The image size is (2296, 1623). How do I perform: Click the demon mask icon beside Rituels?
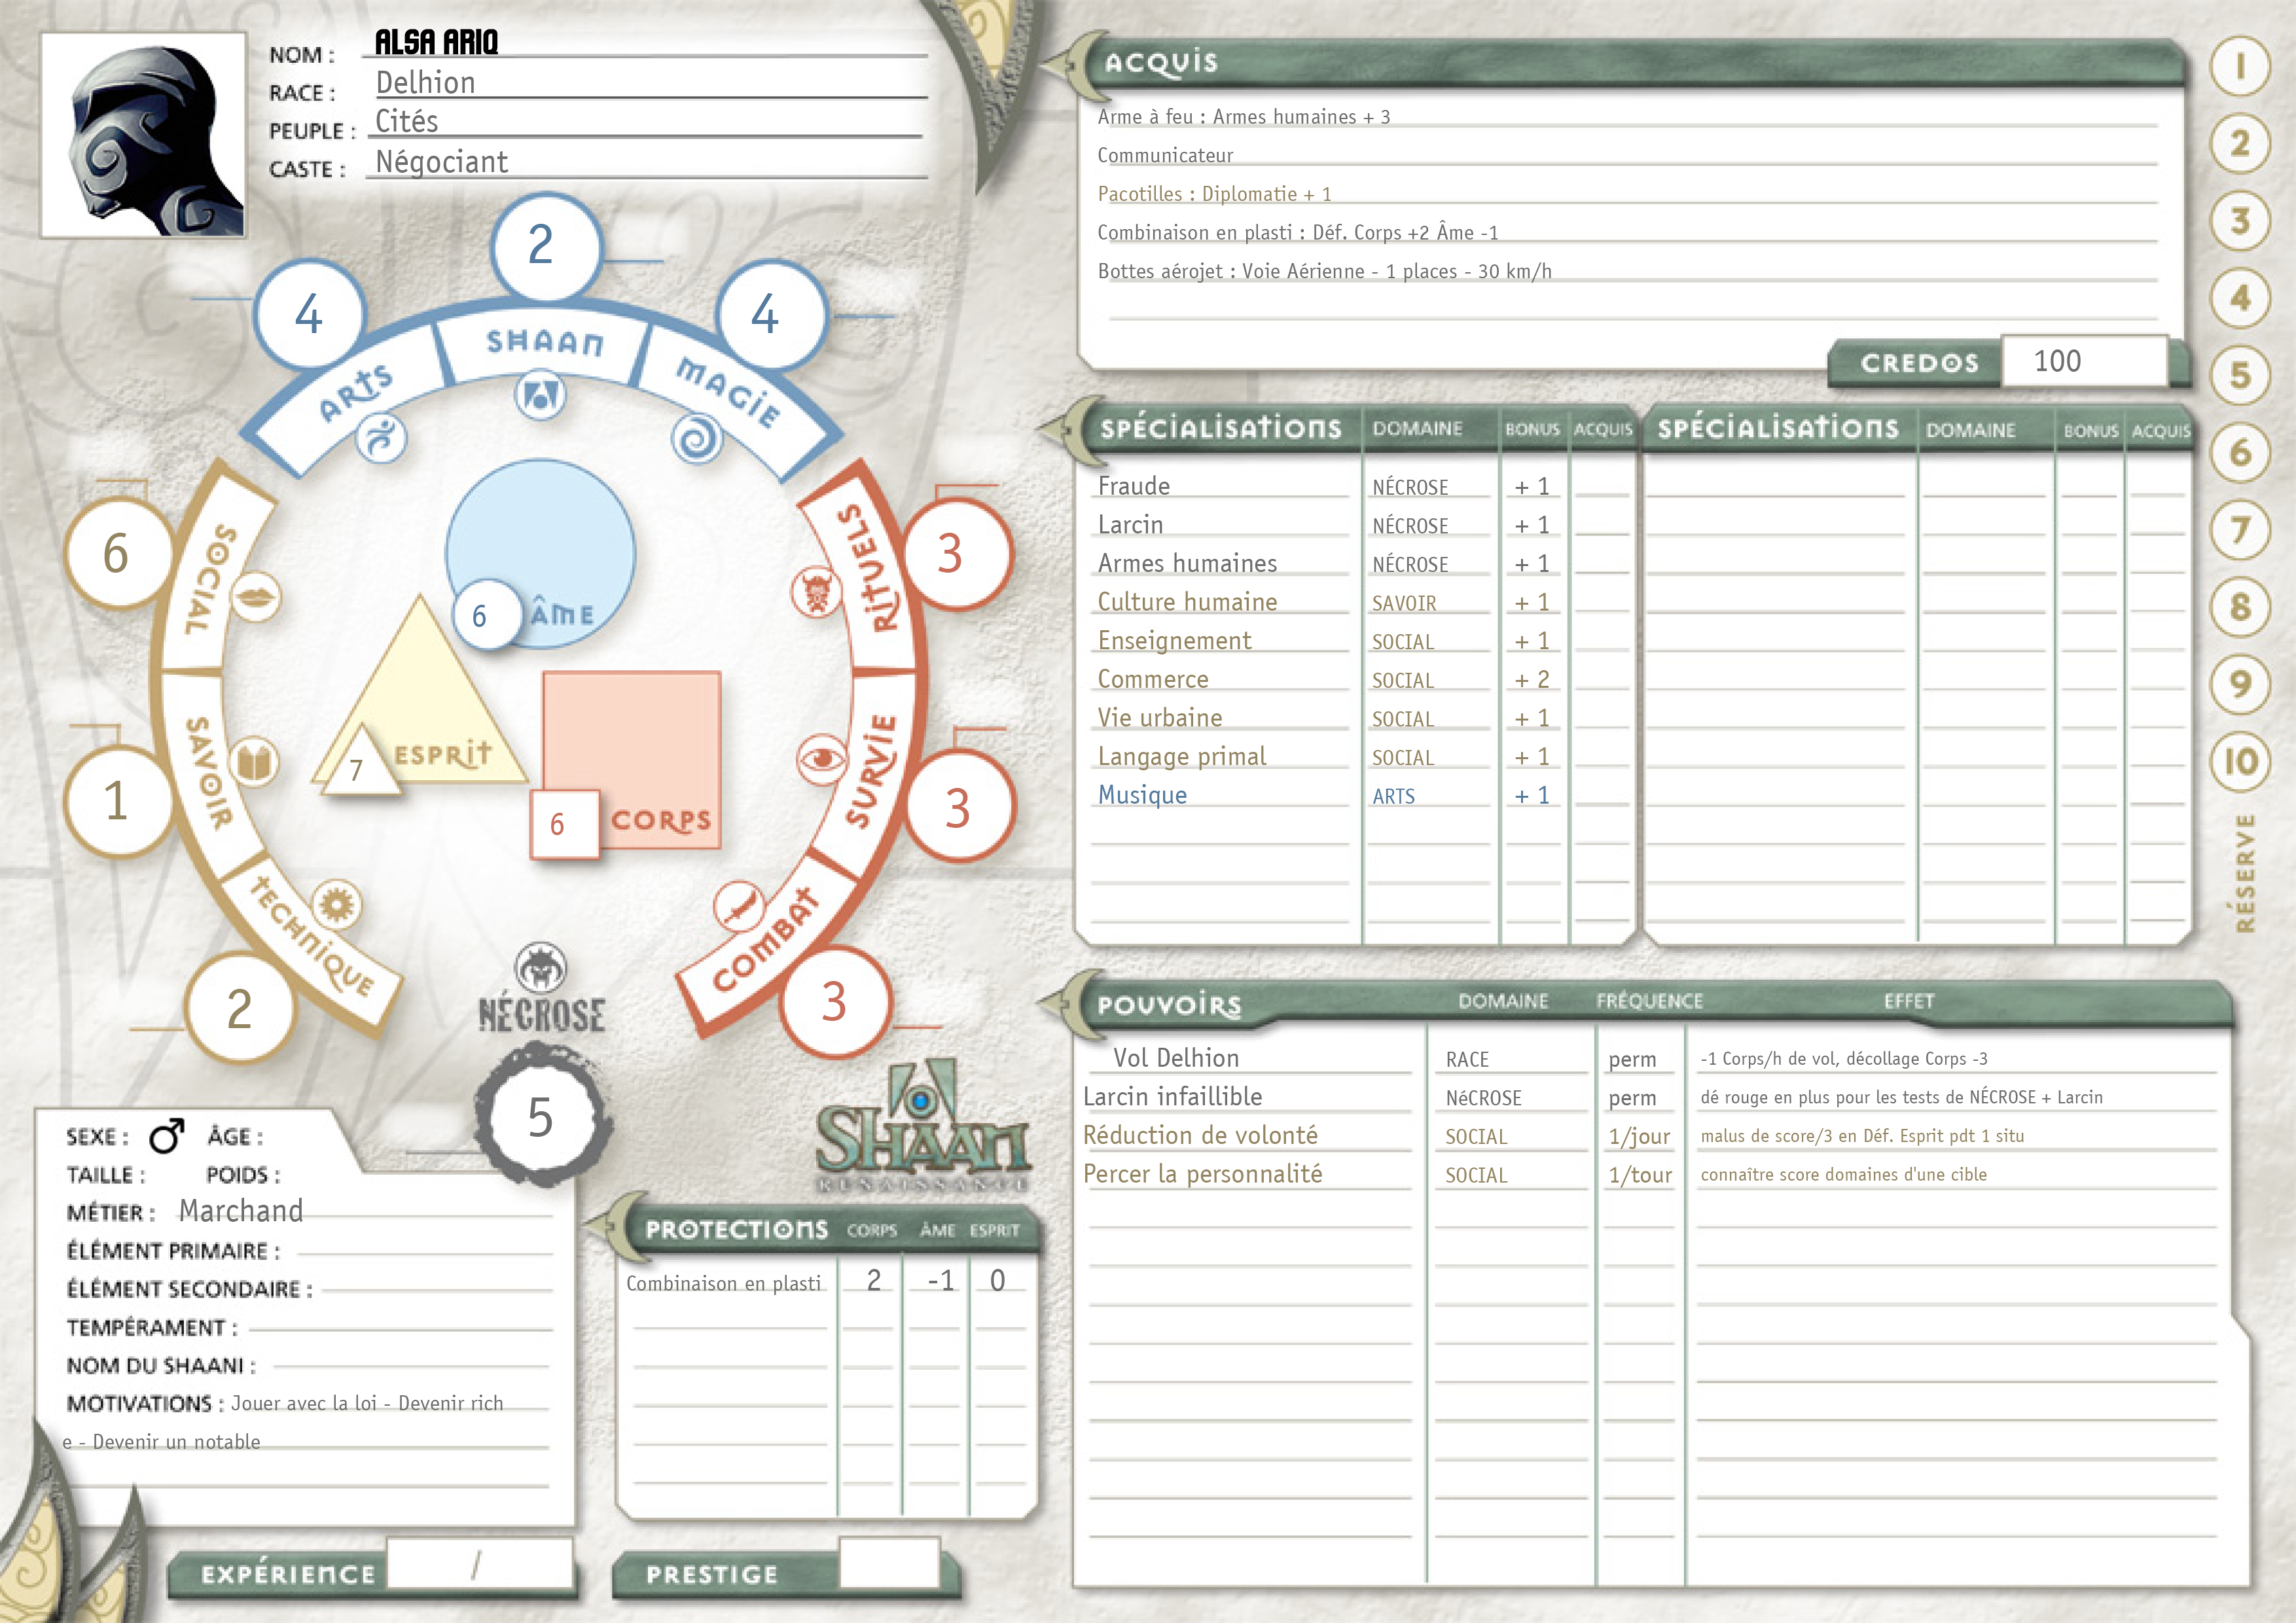click(817, 593)
